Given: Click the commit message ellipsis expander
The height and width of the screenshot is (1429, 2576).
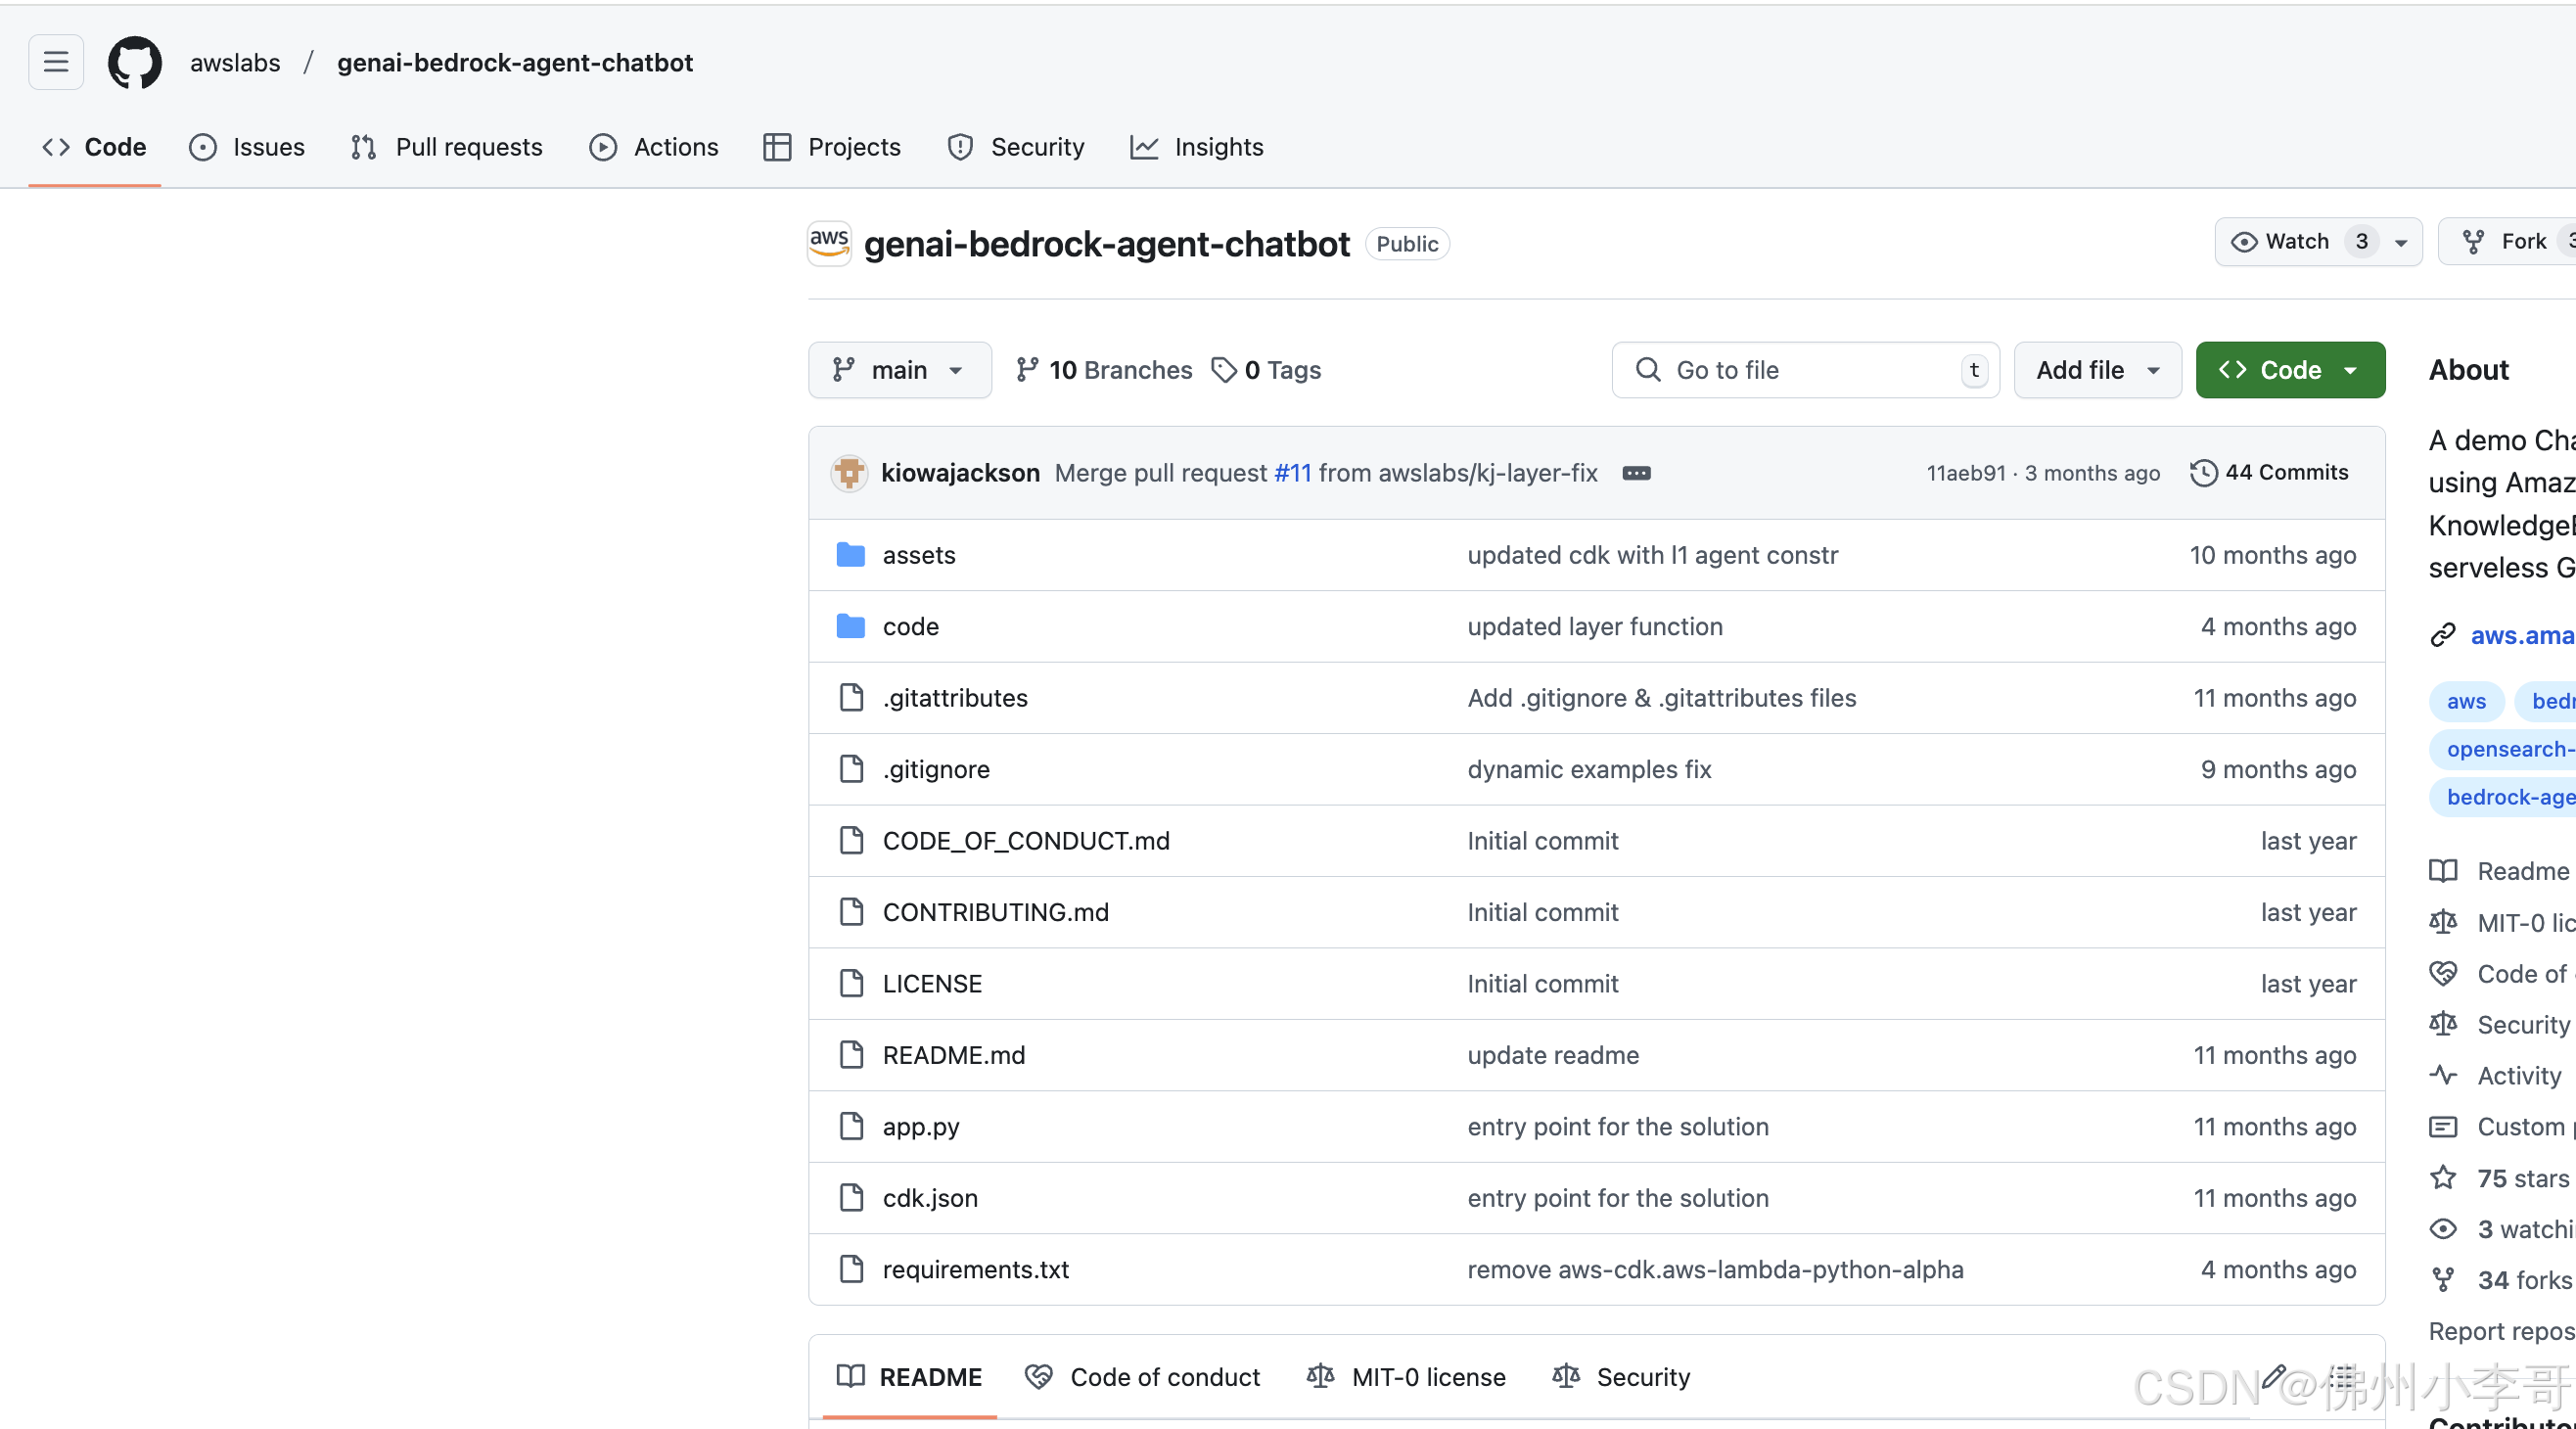Looking at the screenshot, I should (1636, 473).
